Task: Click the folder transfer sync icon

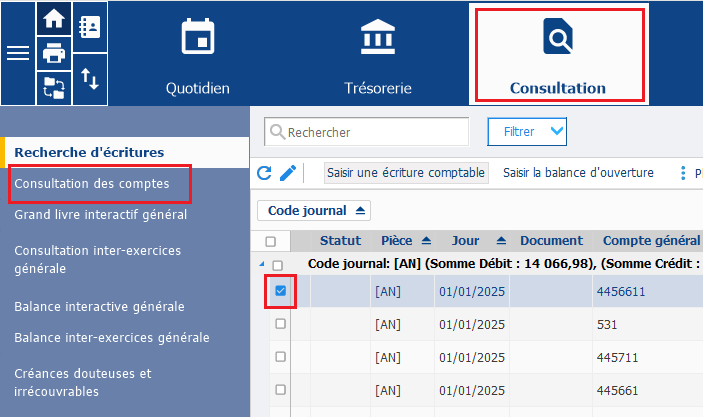Action: [53, 88]
